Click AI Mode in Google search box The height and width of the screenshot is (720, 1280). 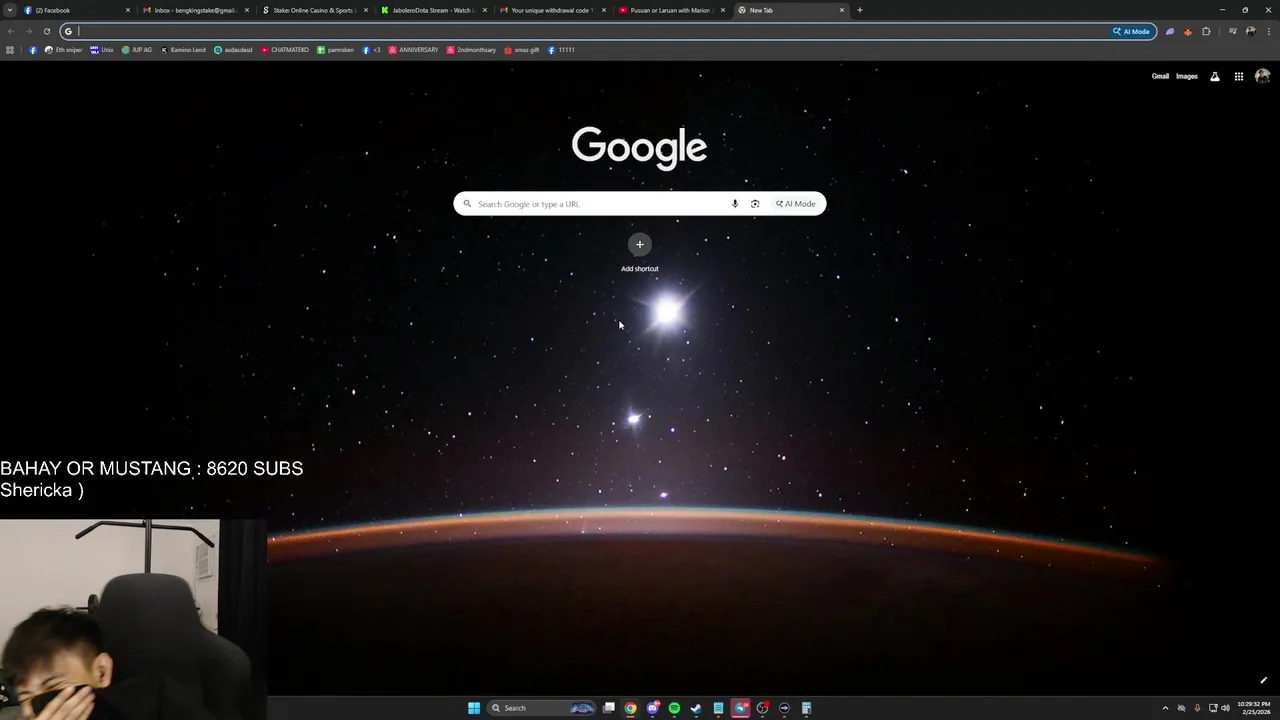[796, 204]
